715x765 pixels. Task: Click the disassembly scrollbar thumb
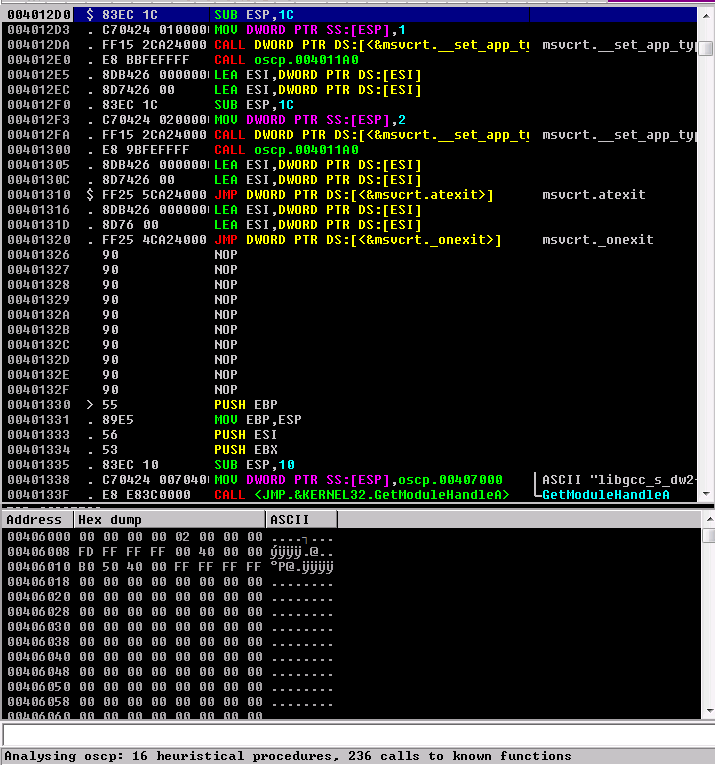706,49
